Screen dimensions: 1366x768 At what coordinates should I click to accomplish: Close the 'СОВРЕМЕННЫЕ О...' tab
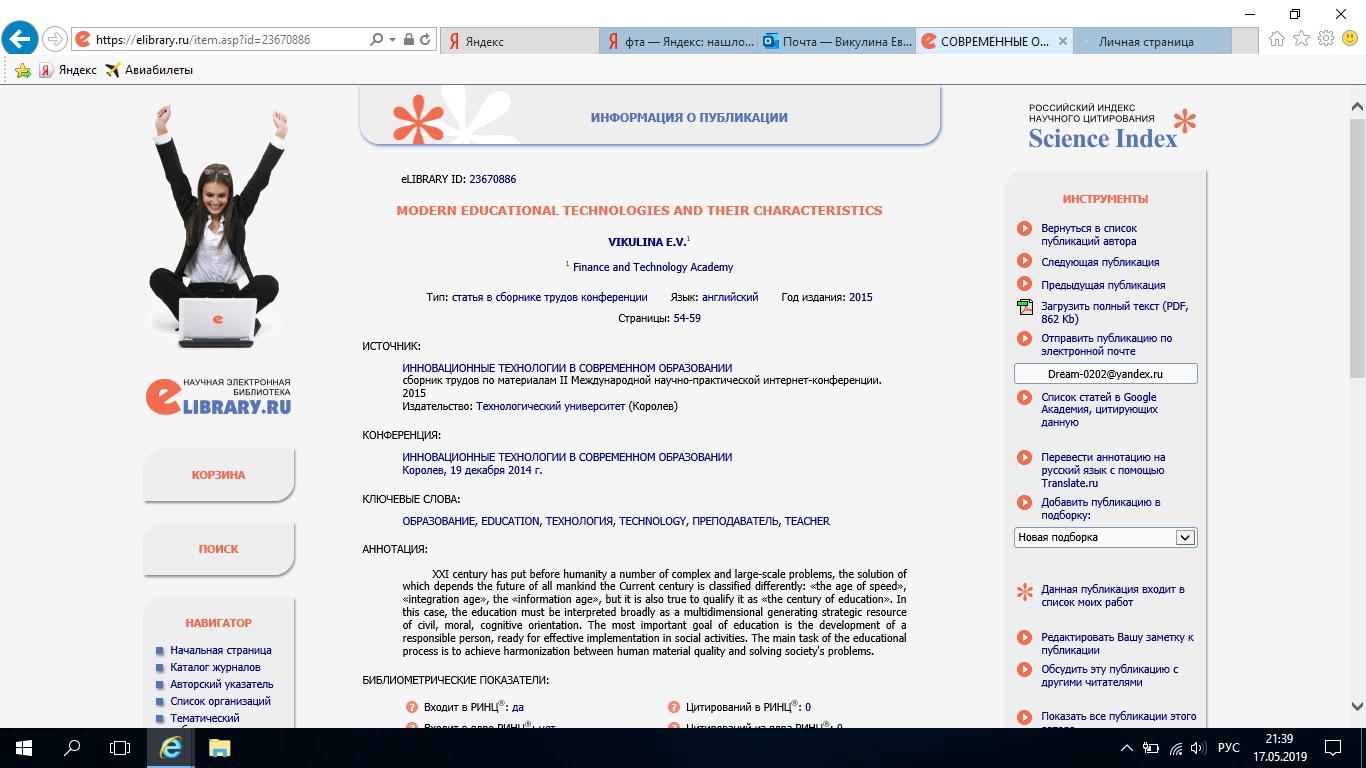(x=1062, y=41)
